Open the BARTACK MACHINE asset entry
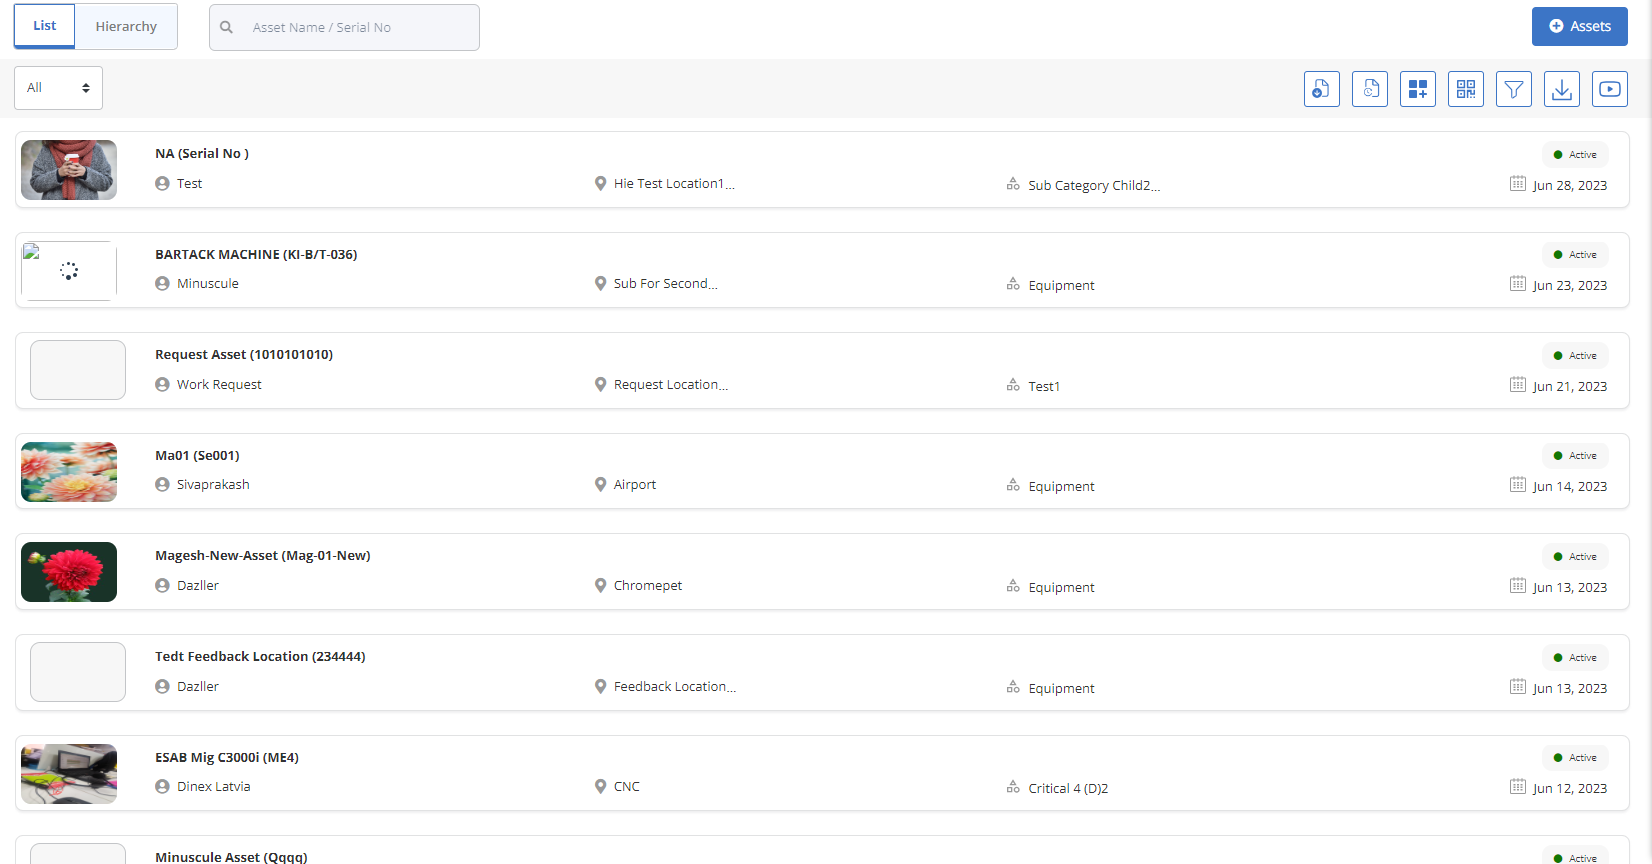1652x864 pixels. pyautogui.click(x=256, y=254)
